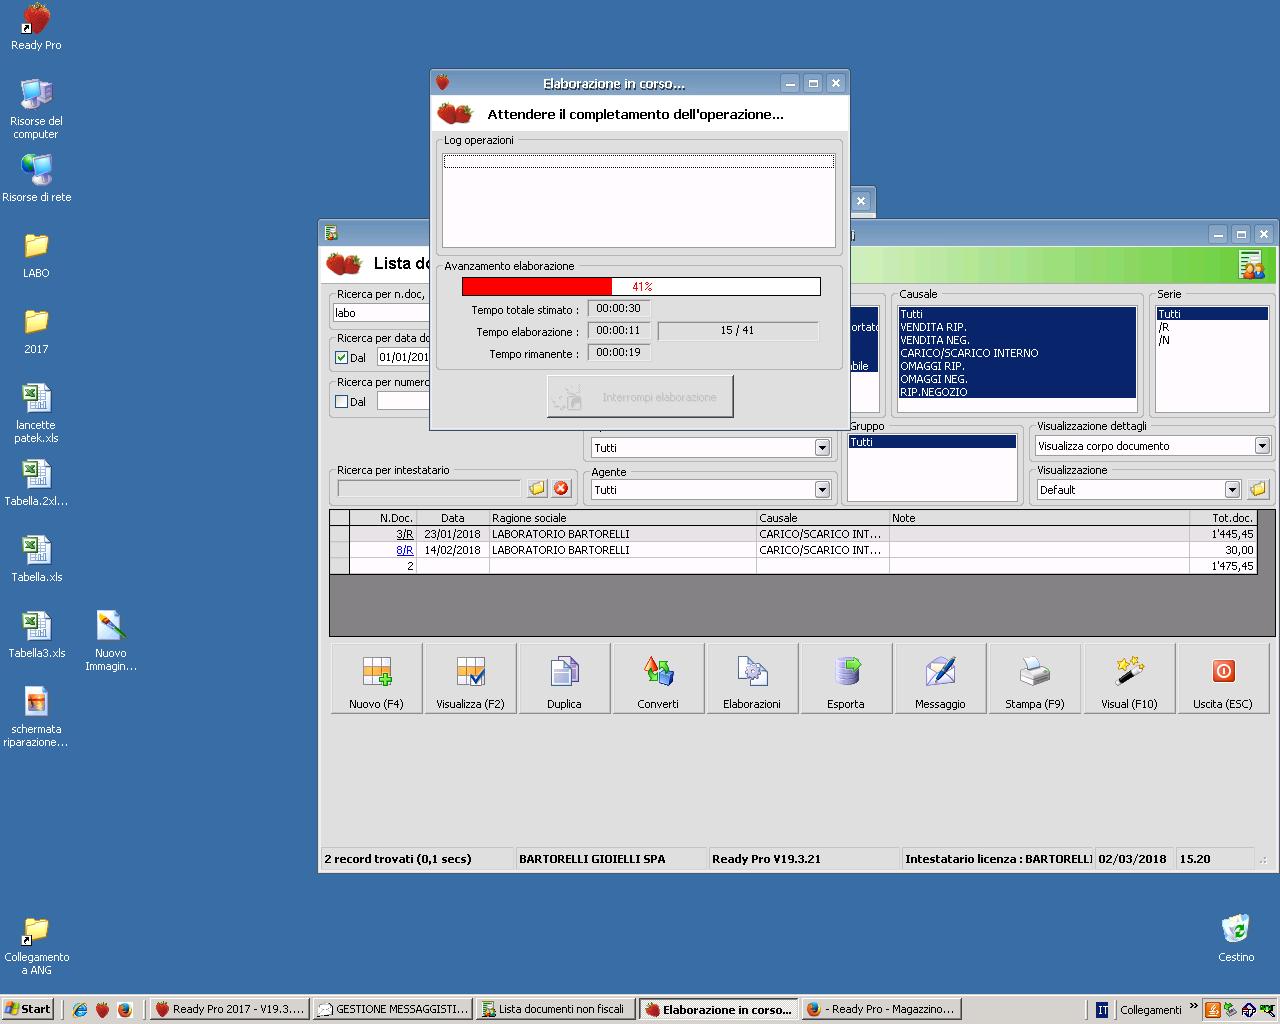The height and width of the screenshot is (1024, 1280).
Task: Click Ragione sociale column header
Action: coord(622,518)
